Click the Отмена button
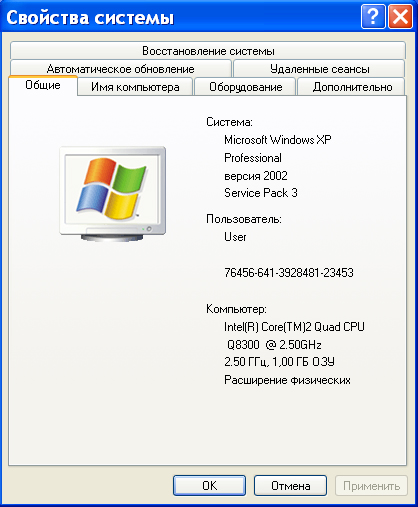 [x=290, y=486]
